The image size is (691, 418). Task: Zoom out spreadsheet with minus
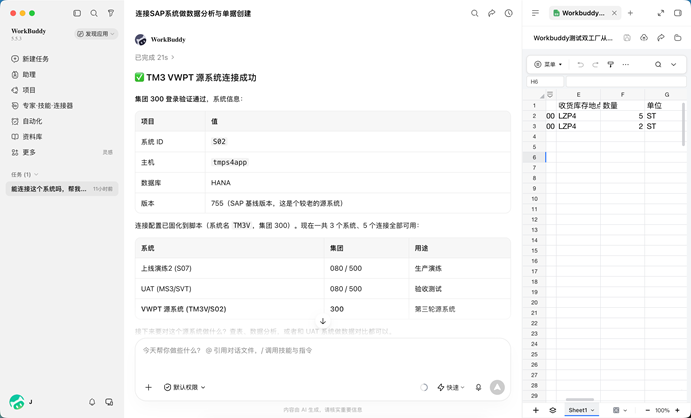pos(647,410)
